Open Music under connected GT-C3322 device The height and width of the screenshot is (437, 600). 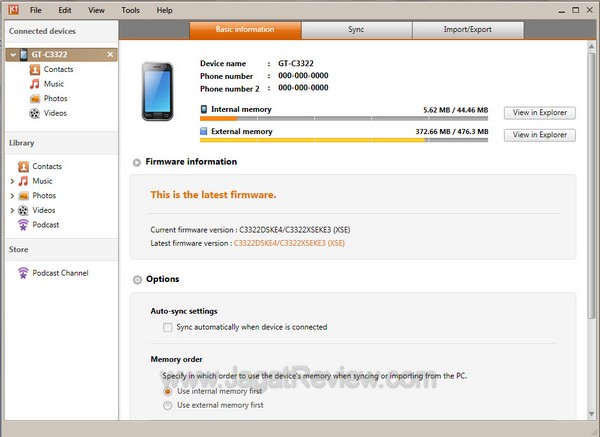53,84
